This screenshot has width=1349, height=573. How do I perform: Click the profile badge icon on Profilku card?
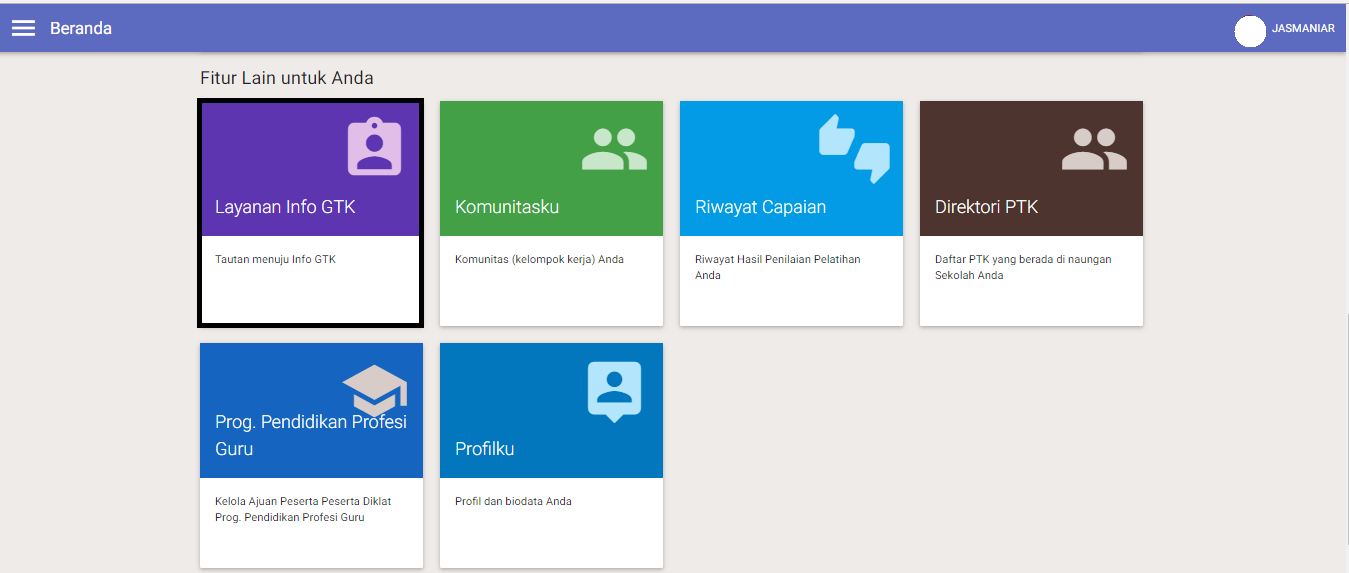pyautogui.click(x=614, y=390)
